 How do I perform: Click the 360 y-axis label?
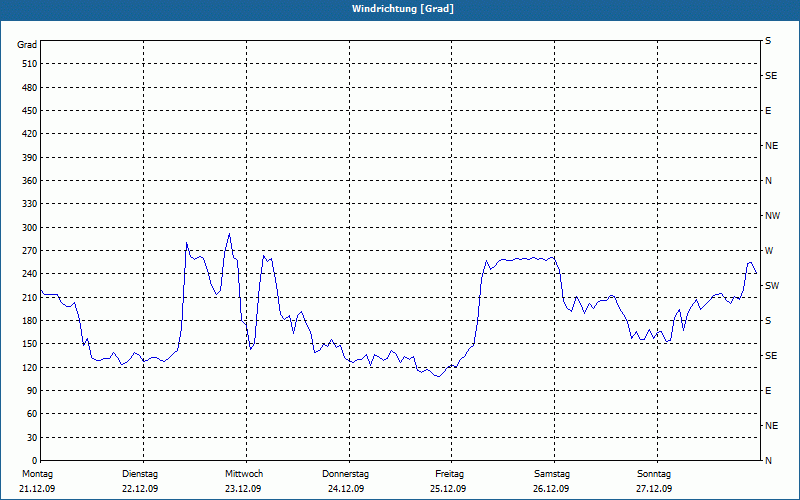coord(30,181)
